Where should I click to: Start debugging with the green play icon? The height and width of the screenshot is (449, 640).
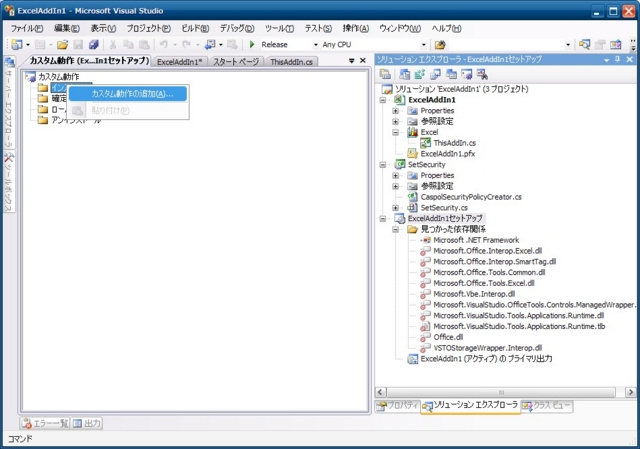252,44
